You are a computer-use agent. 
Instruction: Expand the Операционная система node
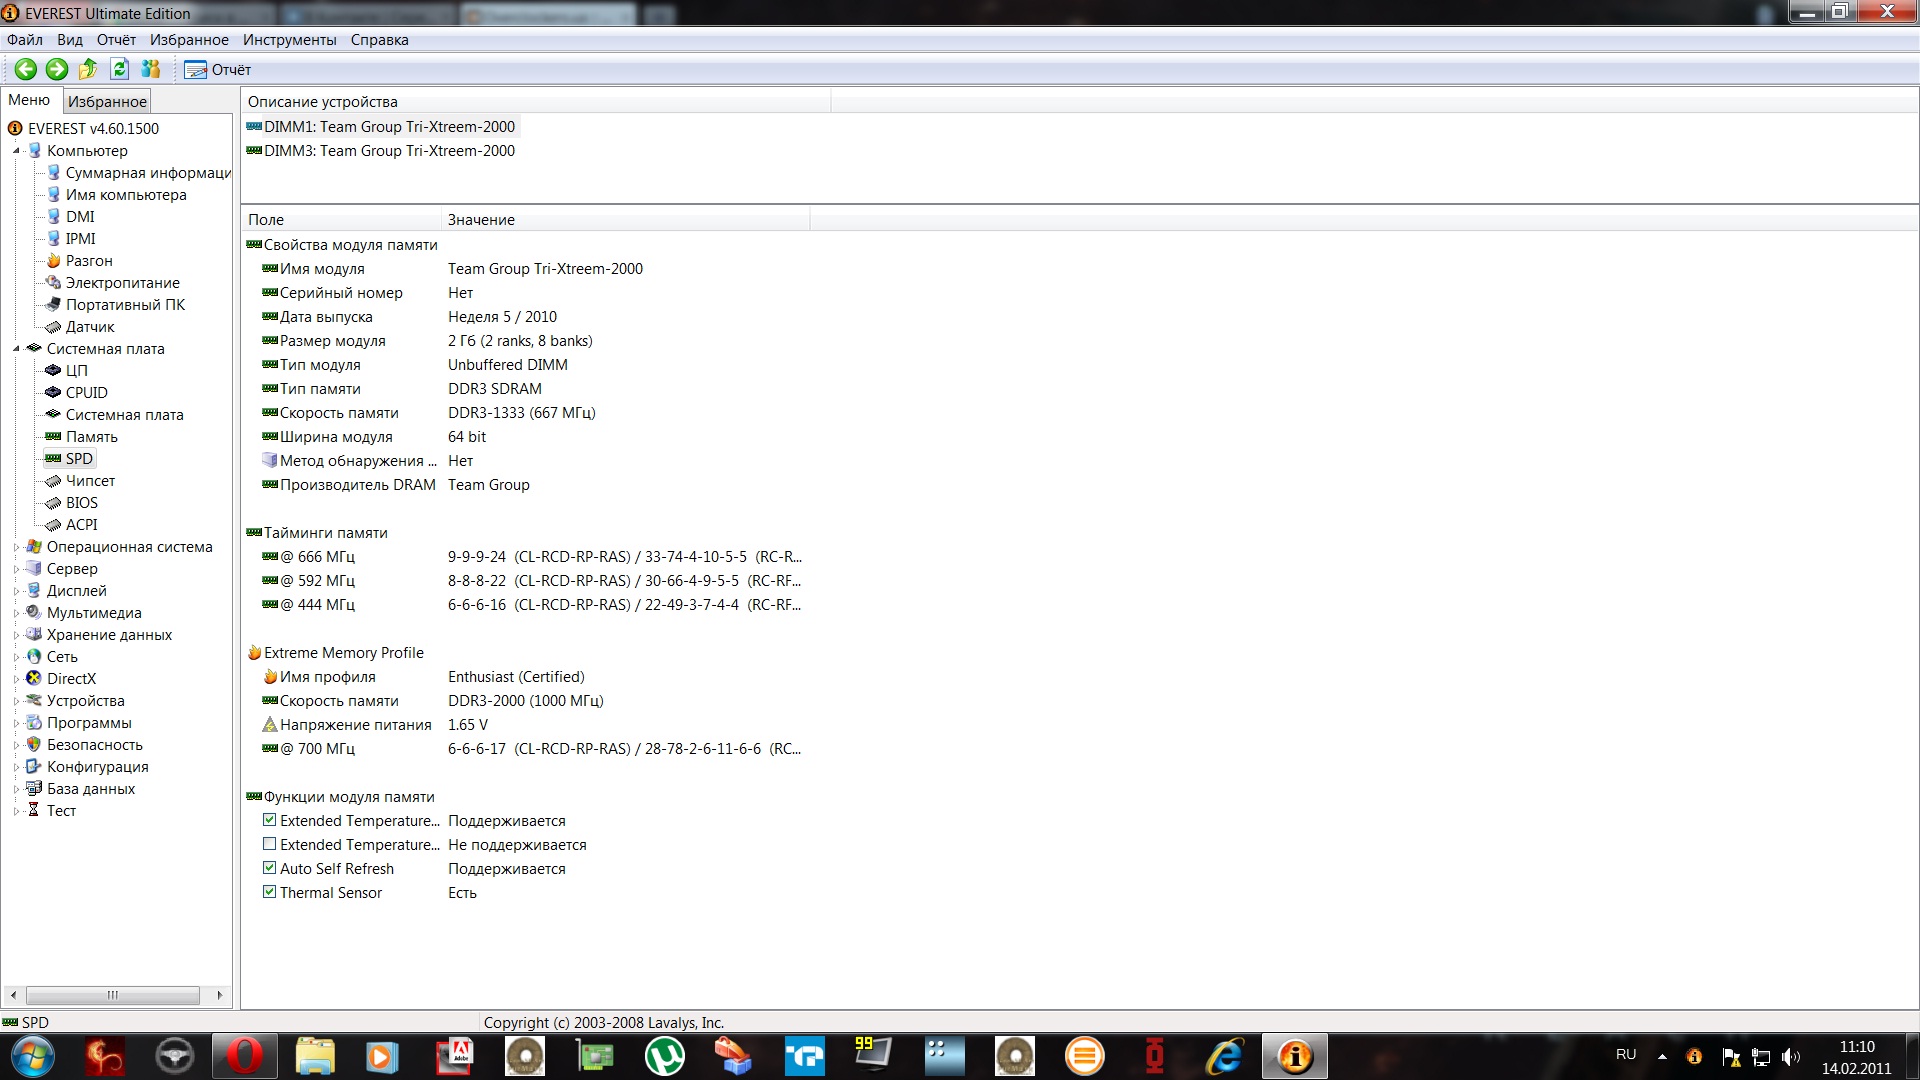click(16, 547)
